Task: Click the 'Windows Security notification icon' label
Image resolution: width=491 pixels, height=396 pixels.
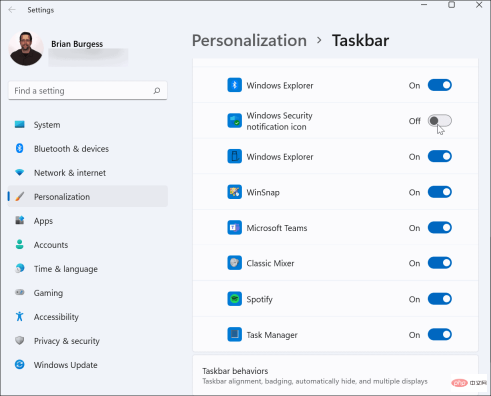Action: (x=279, y=121)
